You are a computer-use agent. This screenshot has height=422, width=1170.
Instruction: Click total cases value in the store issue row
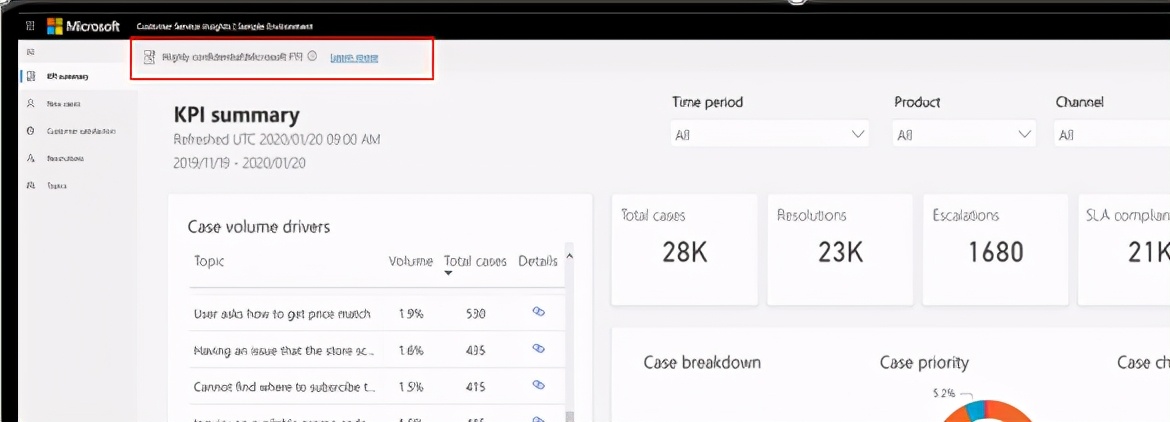click(x=475, y=350)
